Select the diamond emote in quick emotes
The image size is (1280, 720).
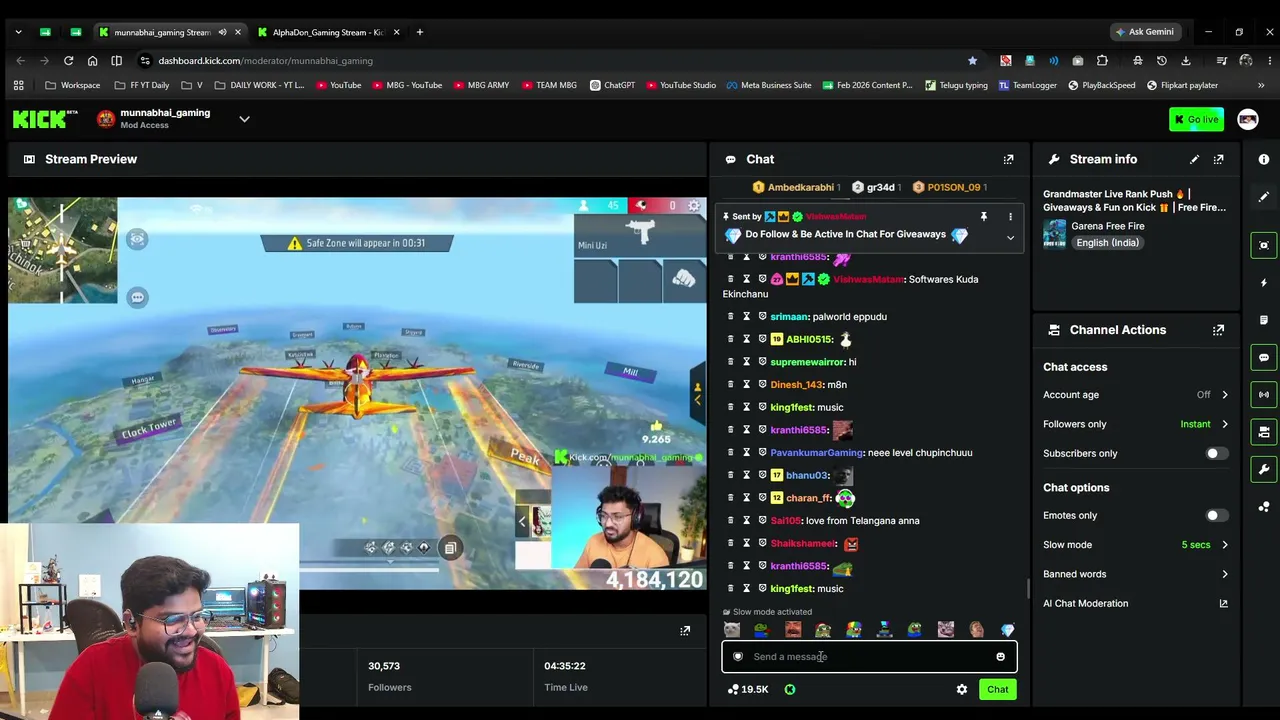[1007, 630]
